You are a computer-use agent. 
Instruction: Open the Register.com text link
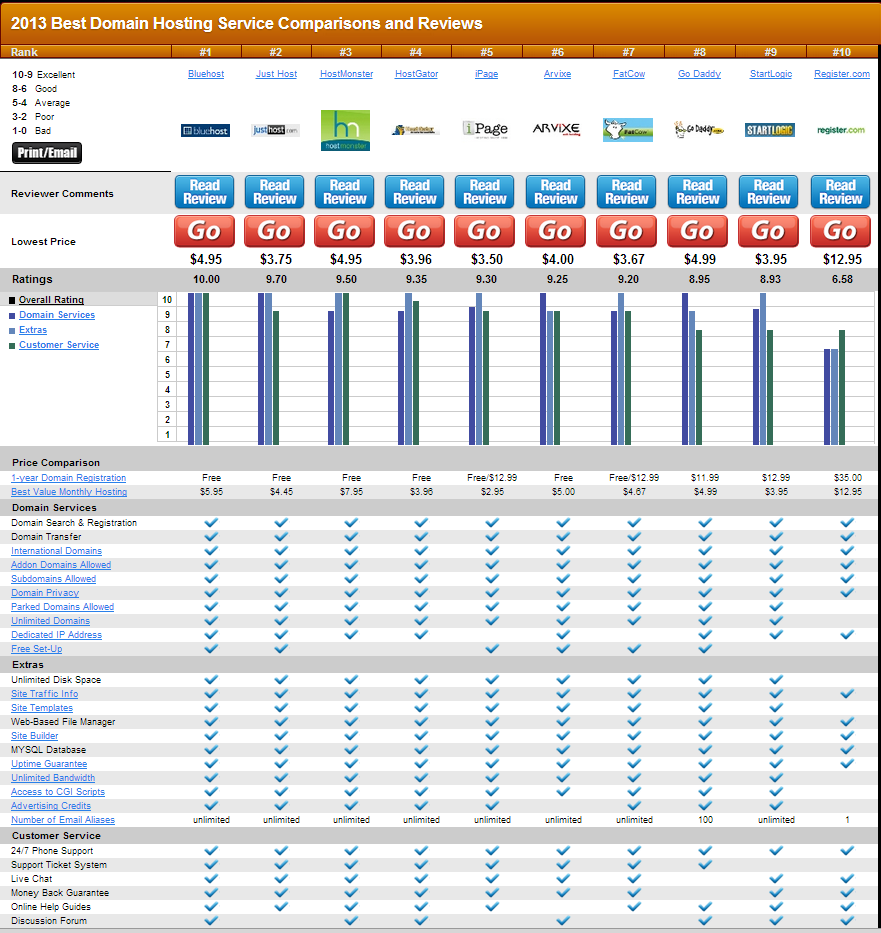(842, 74)
